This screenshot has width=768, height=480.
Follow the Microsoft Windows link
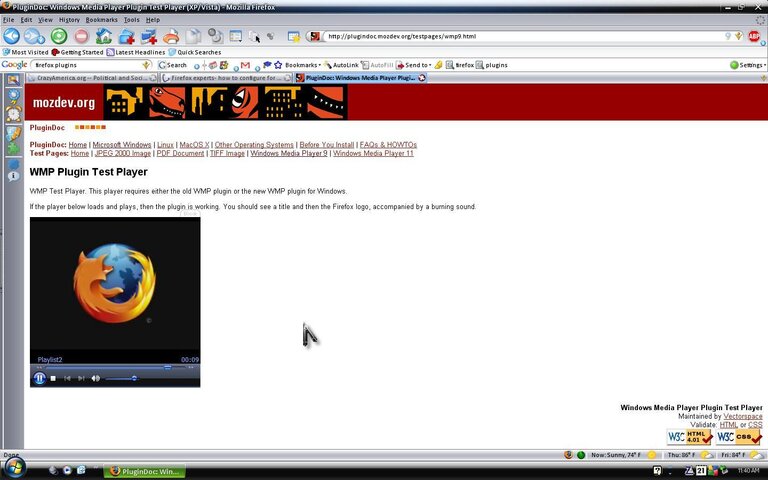[x=122, y=145]
